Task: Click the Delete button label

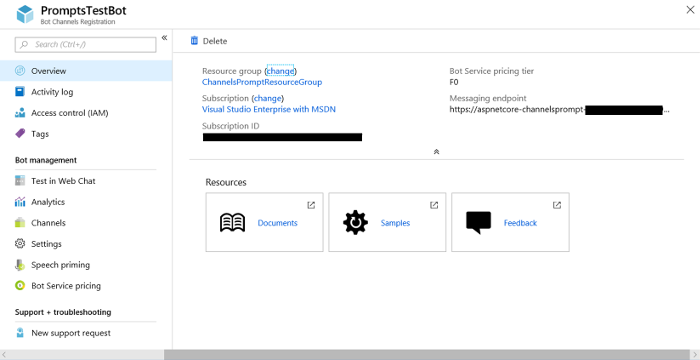Action: point(215,41)
